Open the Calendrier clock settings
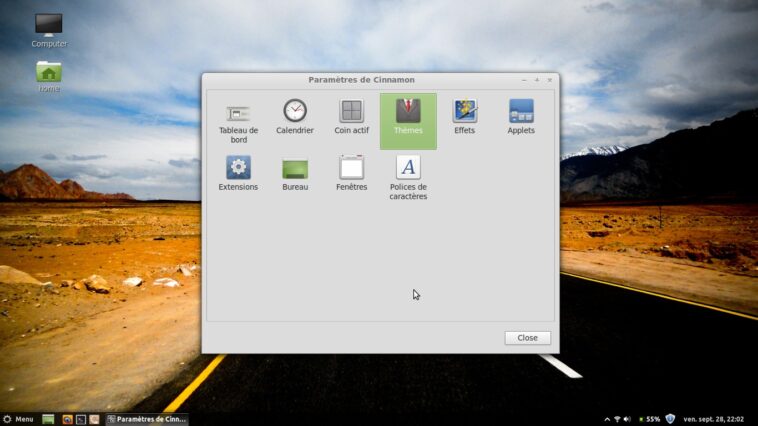This screenshot has height=426, width=758. [x=295, y=117]
